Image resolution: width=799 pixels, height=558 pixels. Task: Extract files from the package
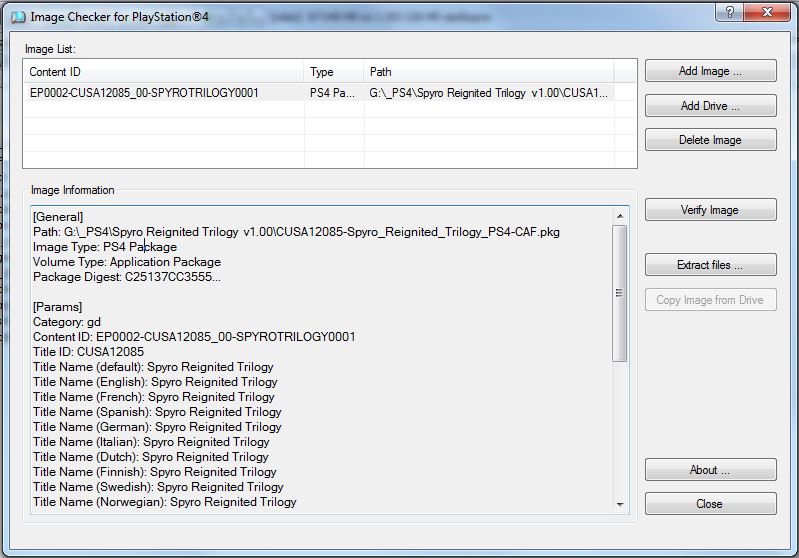click(710, 264)
